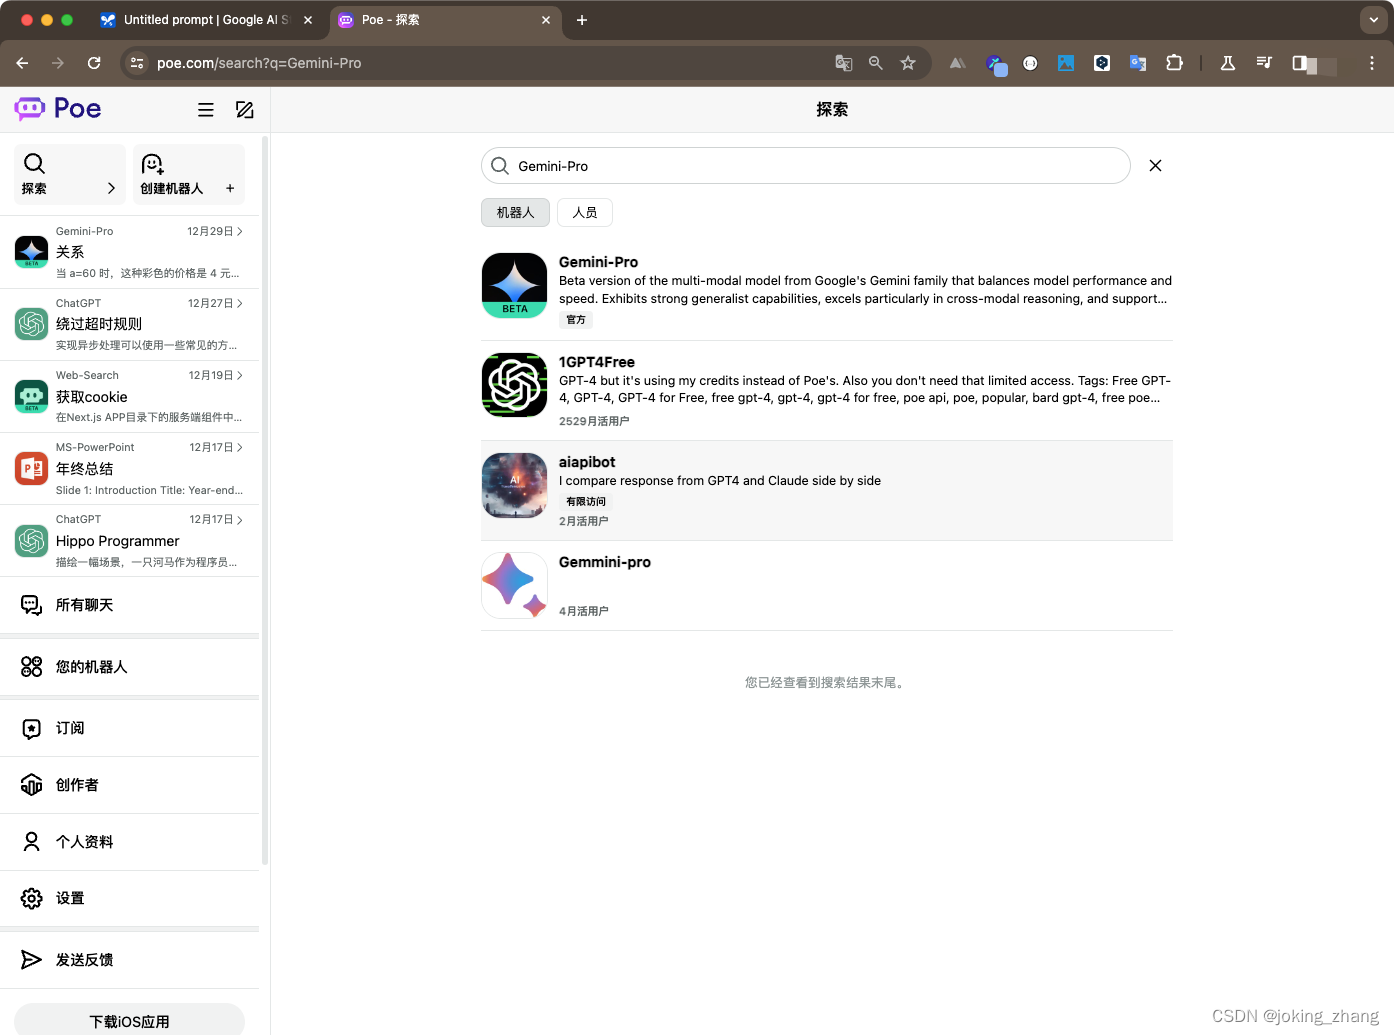Open a new browser tab
This screenshot has height=1035, width=1394.
[x=582, y=20]
